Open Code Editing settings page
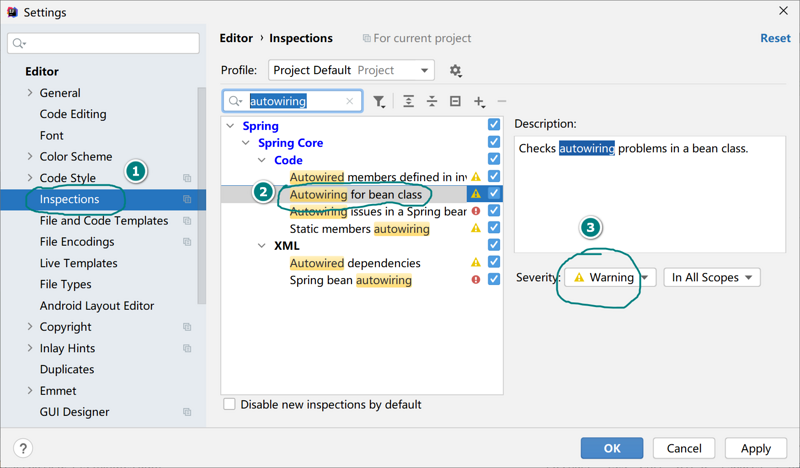Screen dimensions: 800x468 [x=73, y=114]
